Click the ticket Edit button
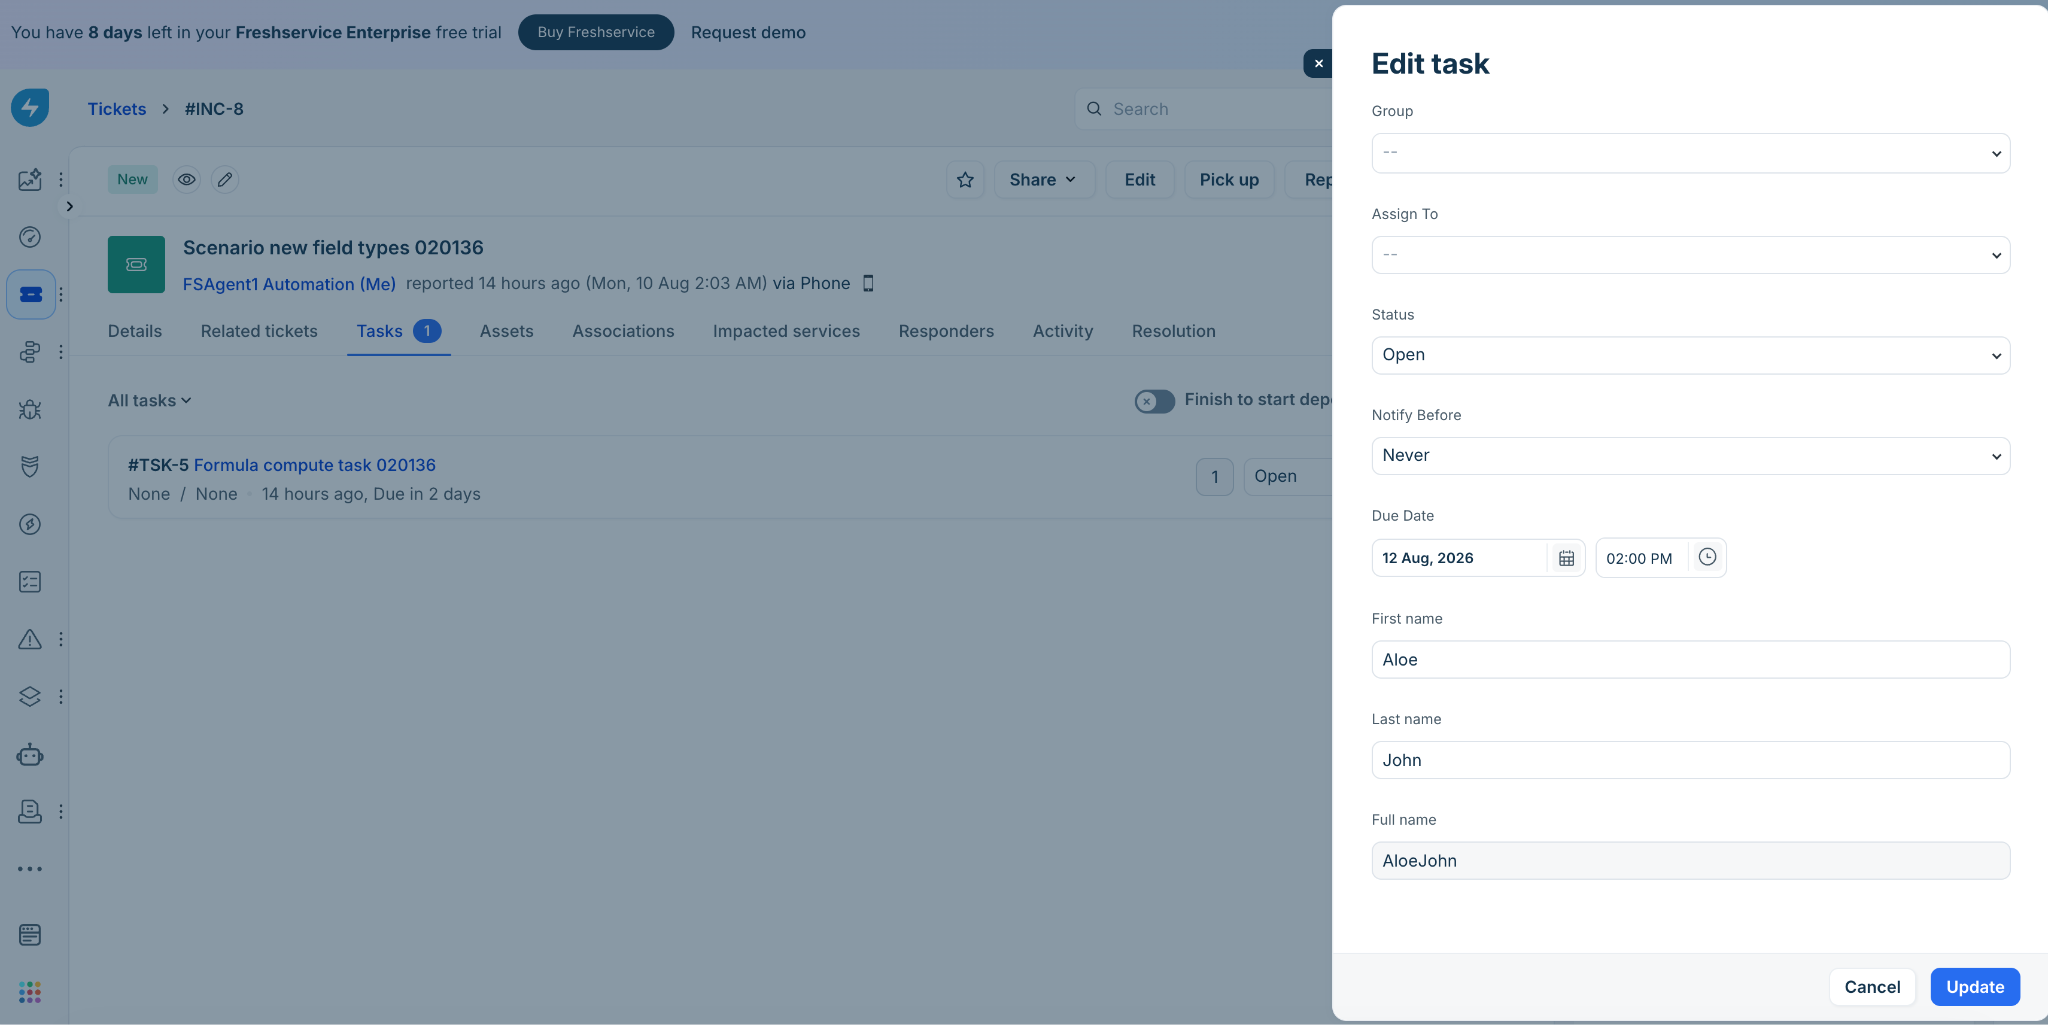Viewport: 2048px width, 1025px height. click(1140, 180)
